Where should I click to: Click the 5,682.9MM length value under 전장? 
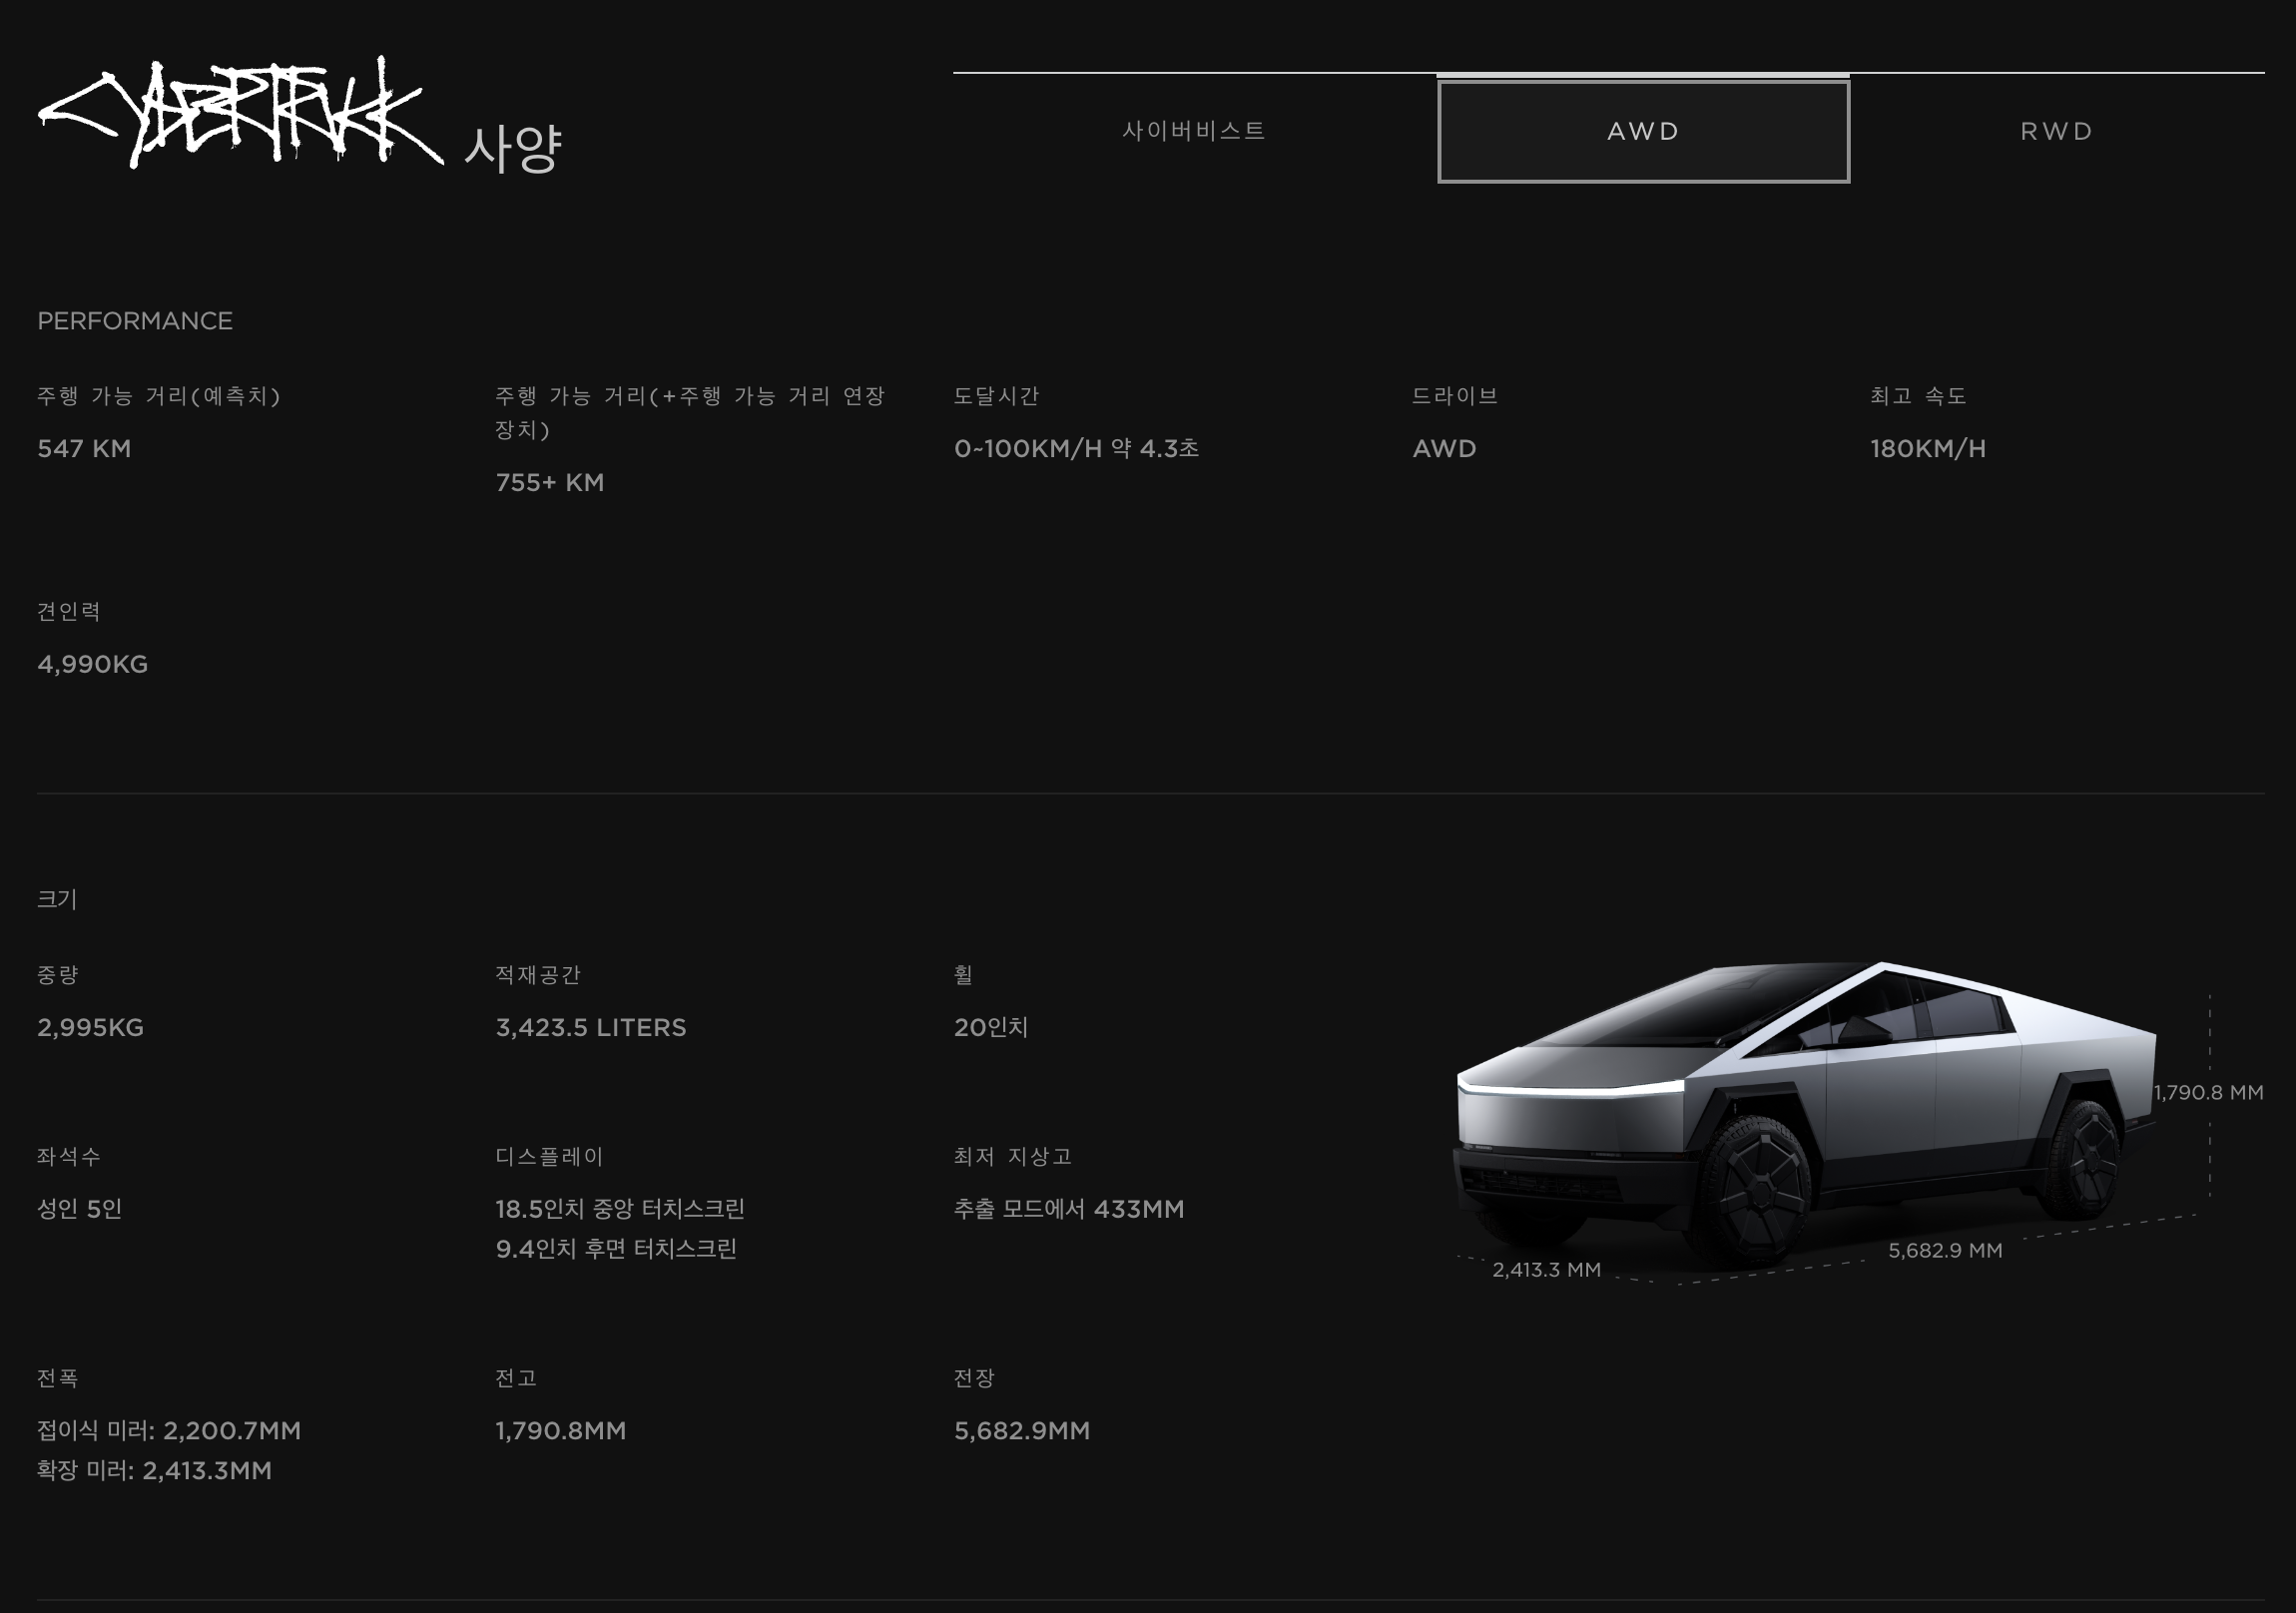point(1022,1430)
